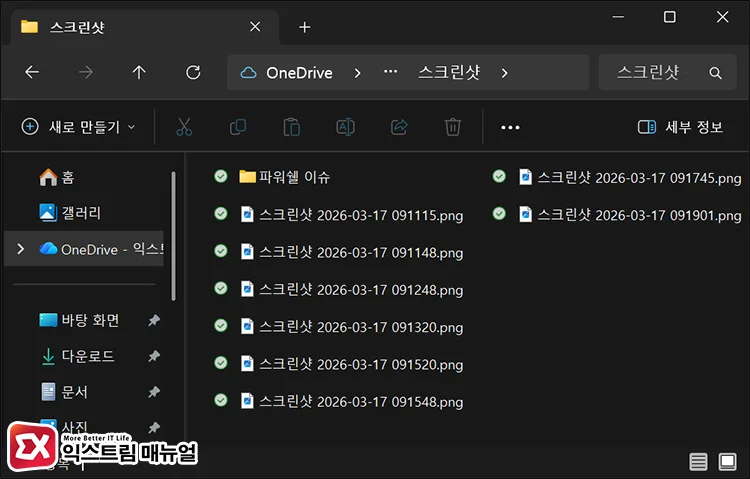The width and height of the screenshot is (750, 479).
Task: Switch to the details list view icon
Action: (x=698, y=462)
